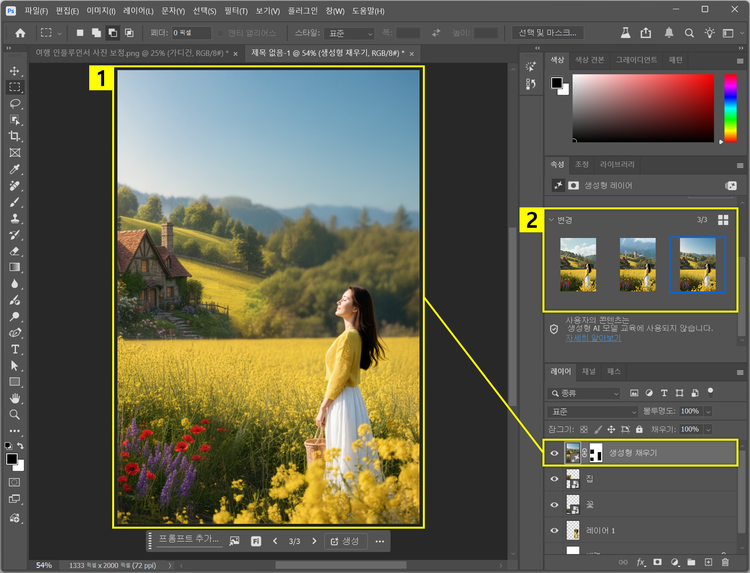Open the layer blend mode dropdown
The width and height of the screenshot is (750, 573).
[x=593, y=411]
